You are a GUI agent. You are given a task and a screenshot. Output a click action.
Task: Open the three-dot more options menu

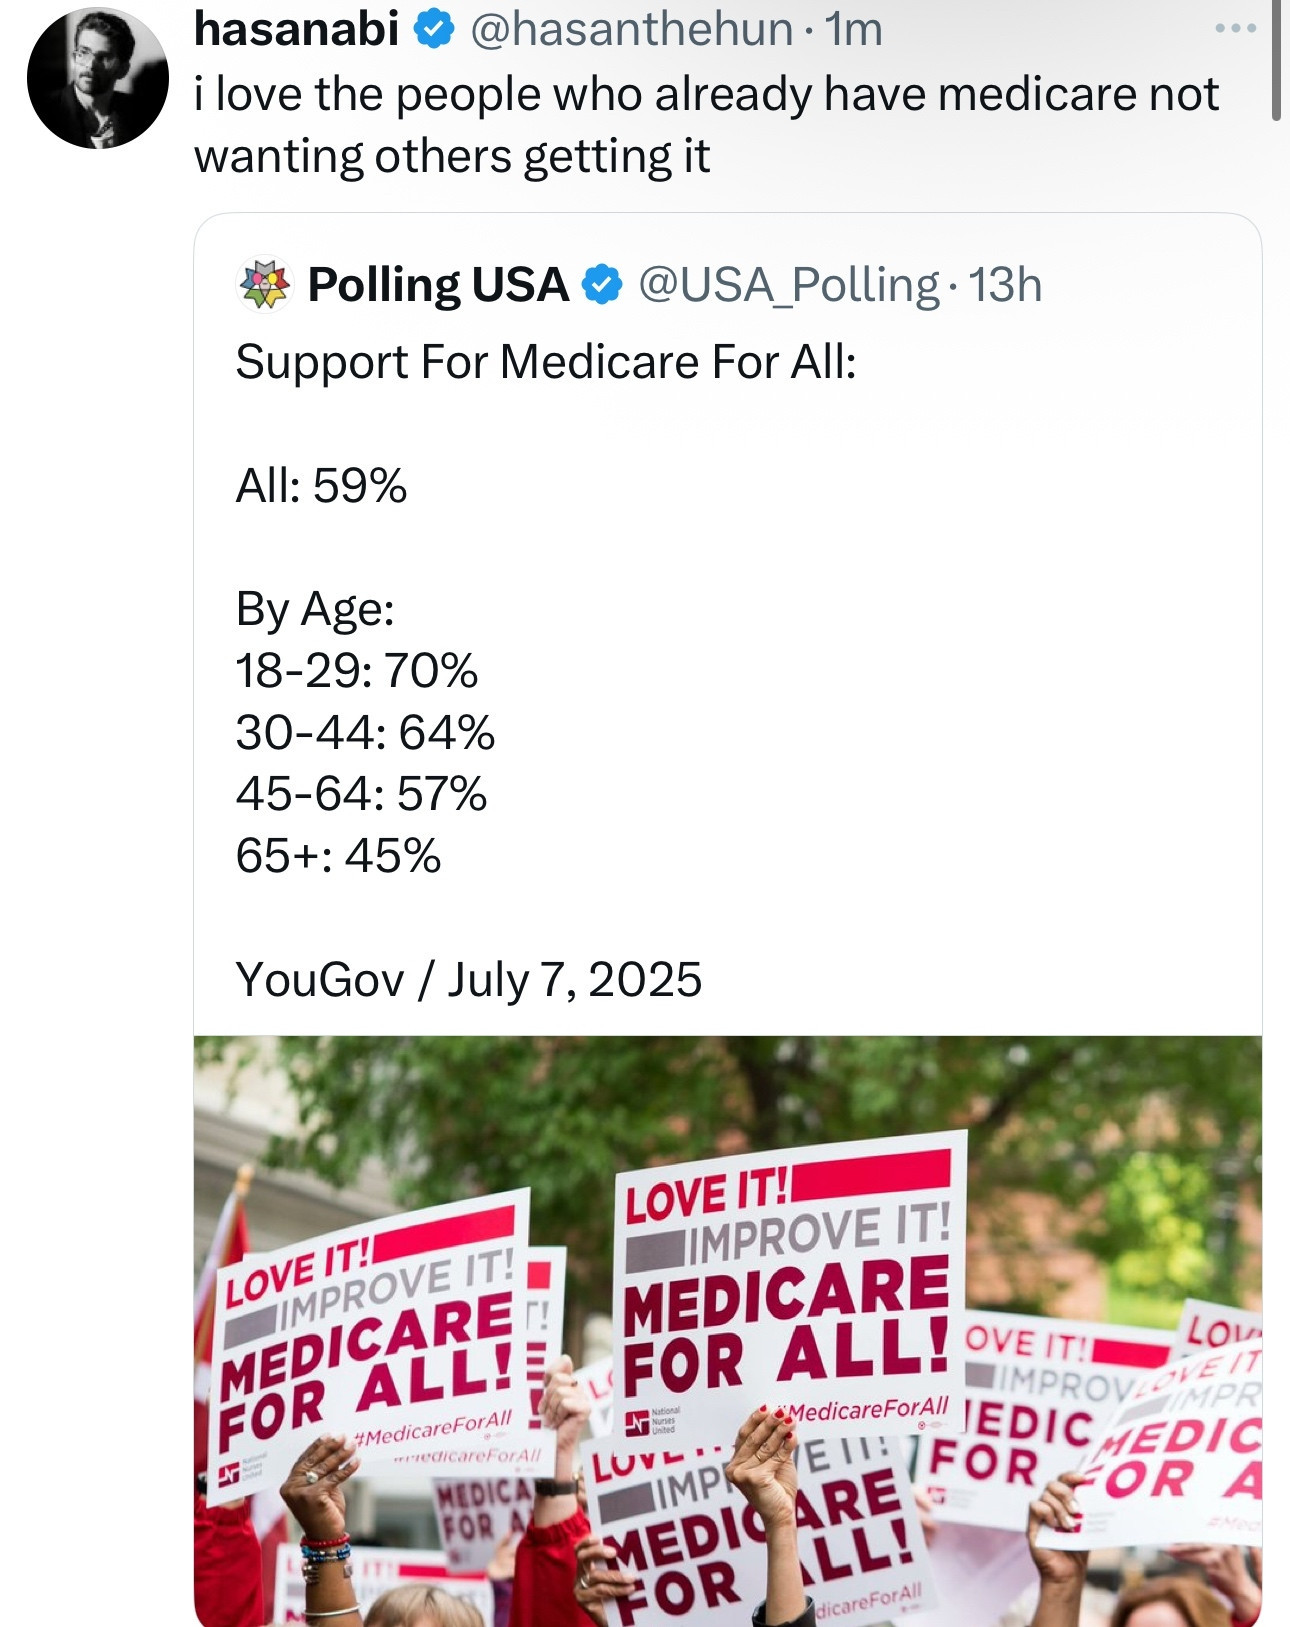coord(1235,29)
